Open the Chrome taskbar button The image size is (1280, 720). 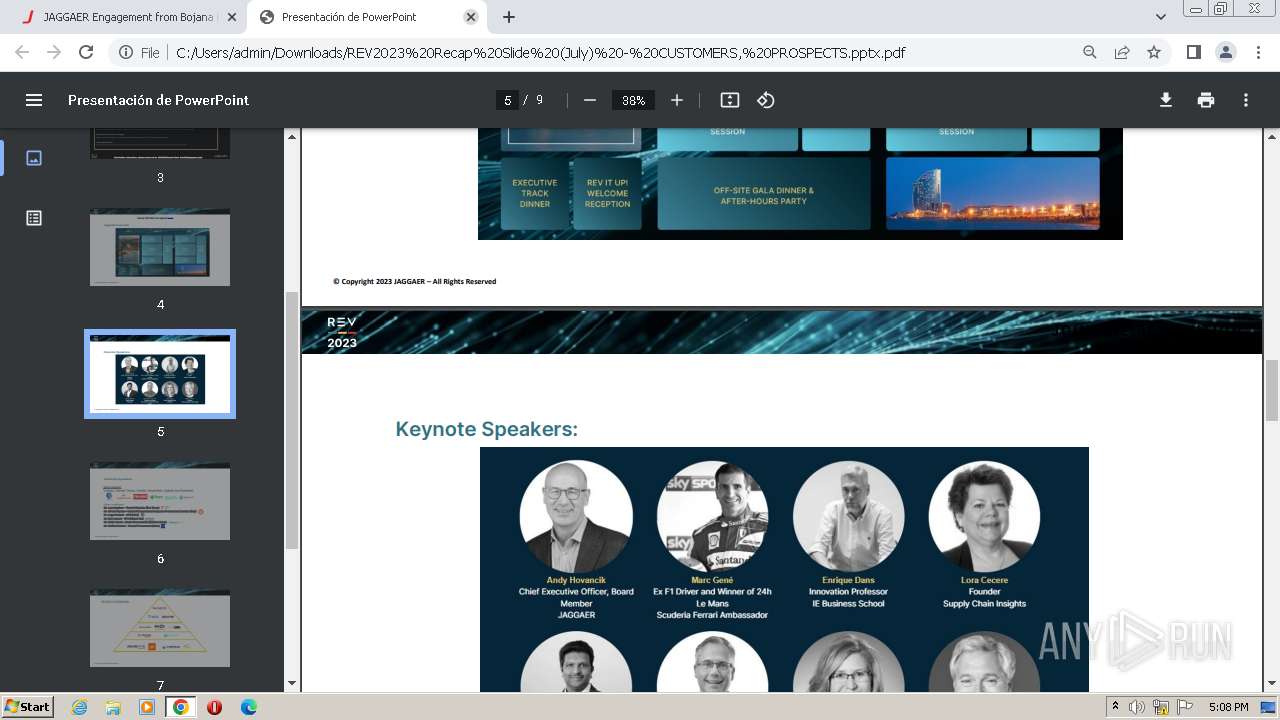tap(180, 707)
